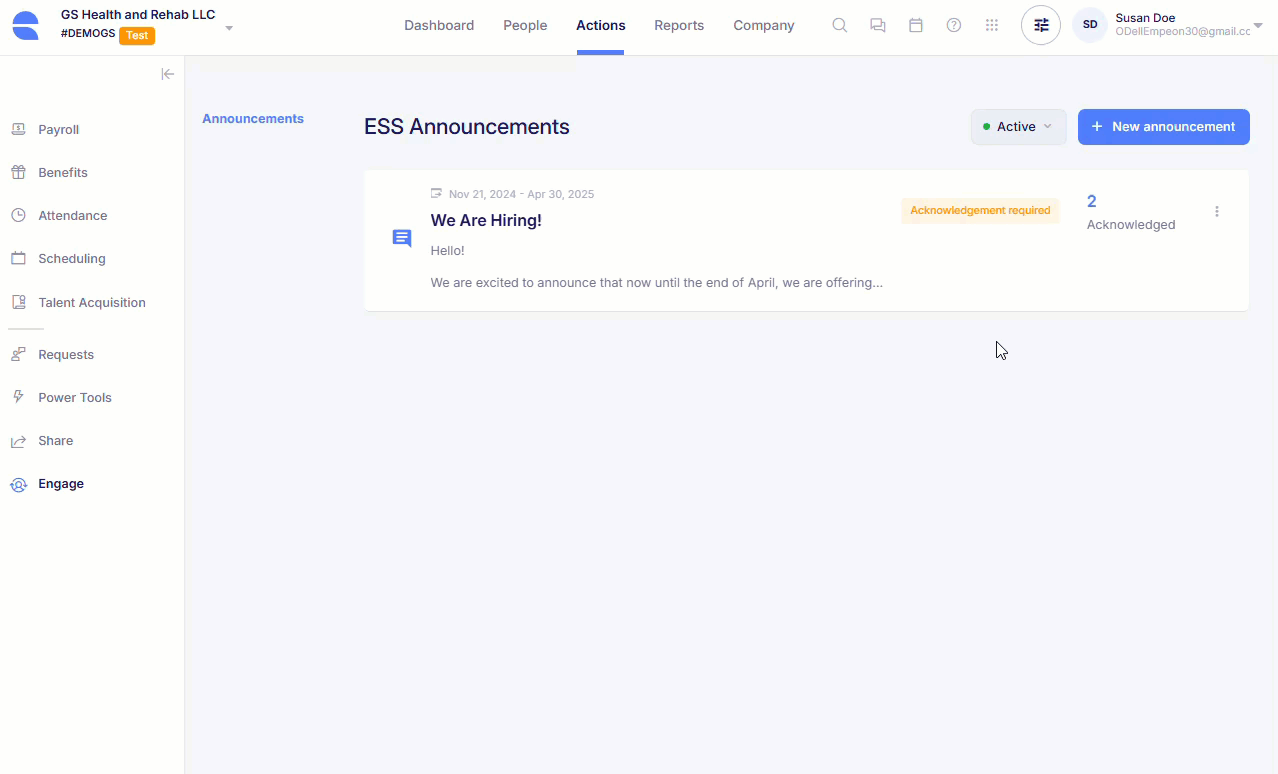Open the search magnifier icon
Screen dimensions: 1278x774
click(x=839, y=25)
